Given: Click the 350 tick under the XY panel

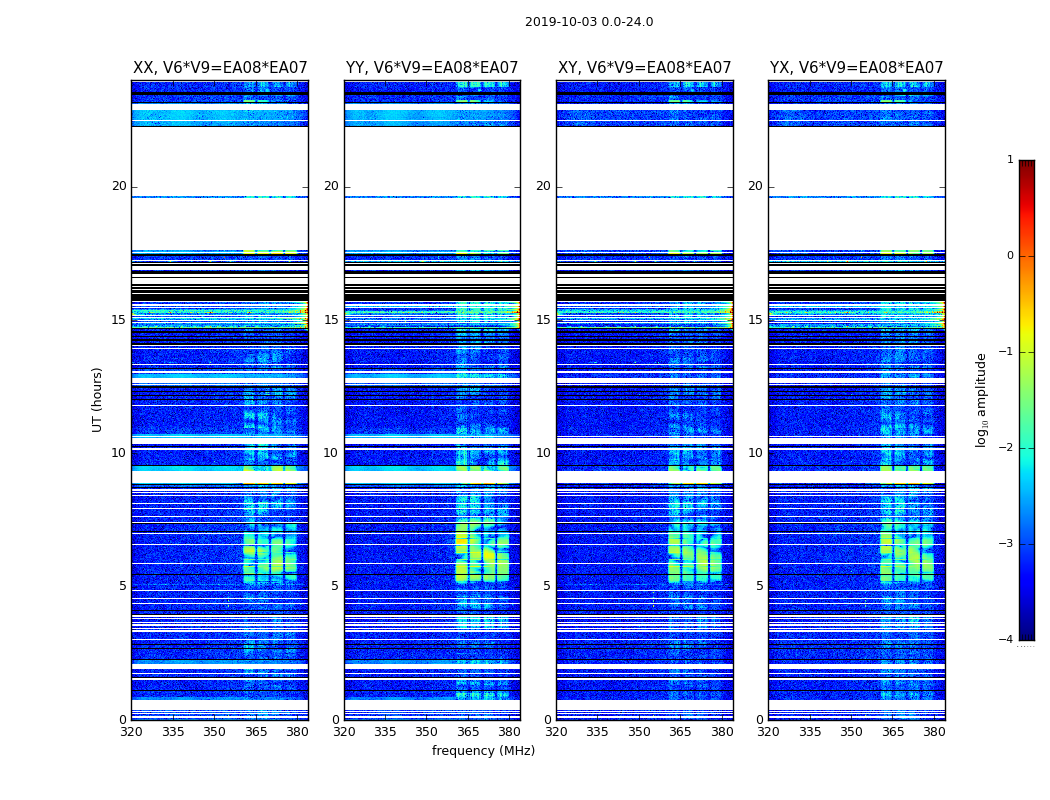Looking at the screenshot, I should point(639,731).
